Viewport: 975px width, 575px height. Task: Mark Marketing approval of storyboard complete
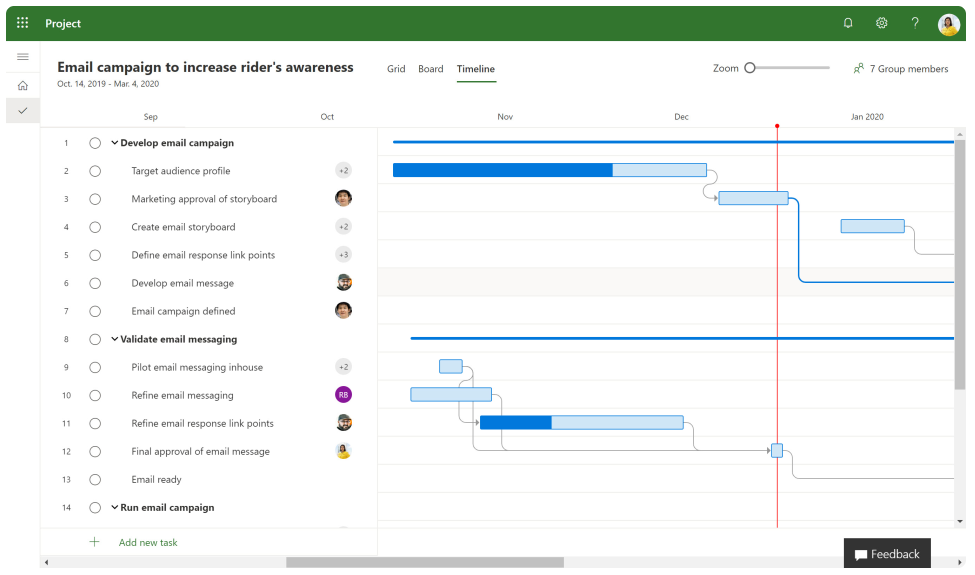(x=95, y=199)
